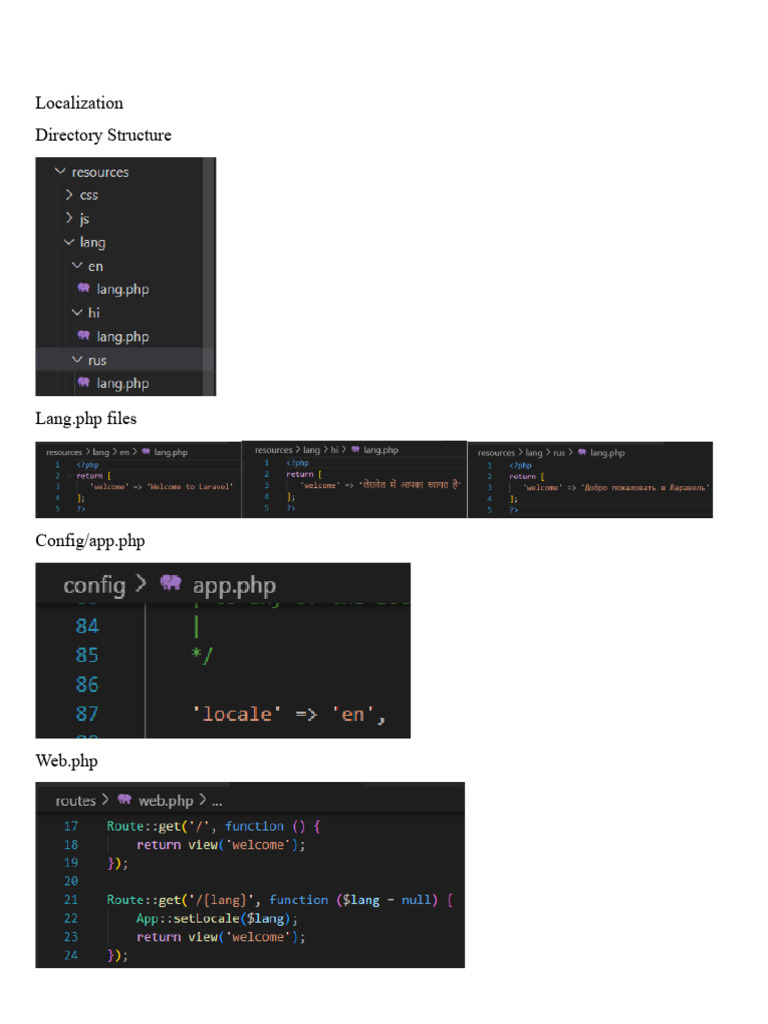
Task: Click 'en' segment in the first breadcrumb
Action: pyautogui.click(x=124, y=452)
